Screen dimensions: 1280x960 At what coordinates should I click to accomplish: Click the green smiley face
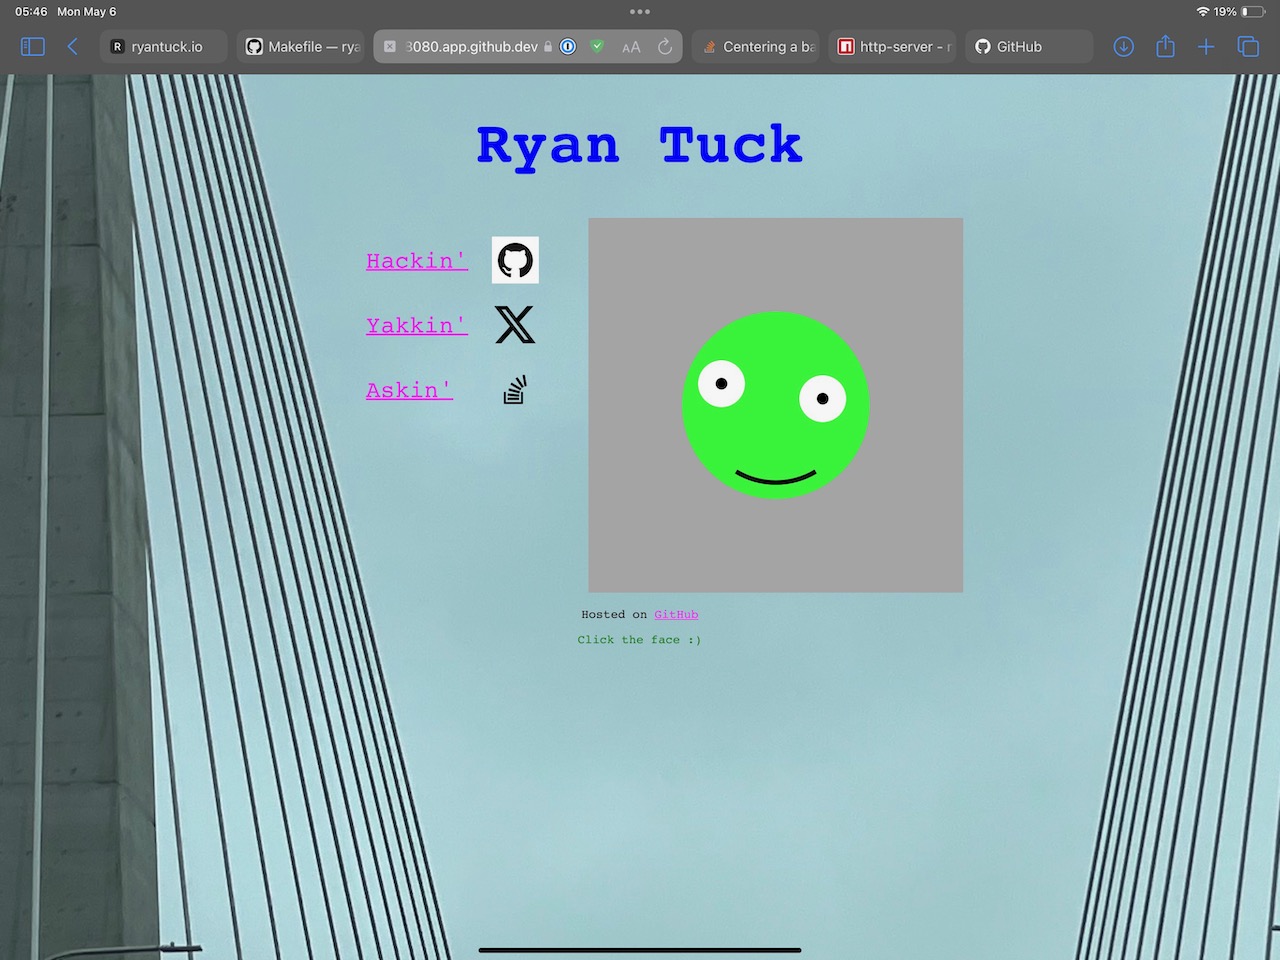(775, 405)
